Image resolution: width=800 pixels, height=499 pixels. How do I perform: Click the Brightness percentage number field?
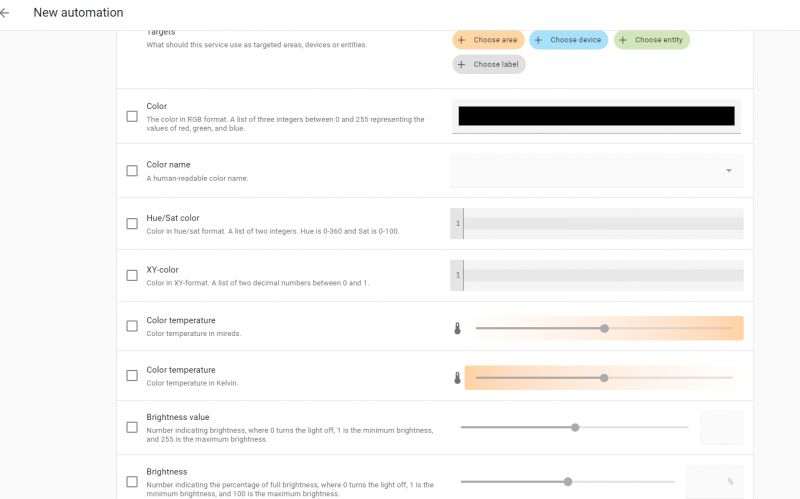click(x=708, y=481)
